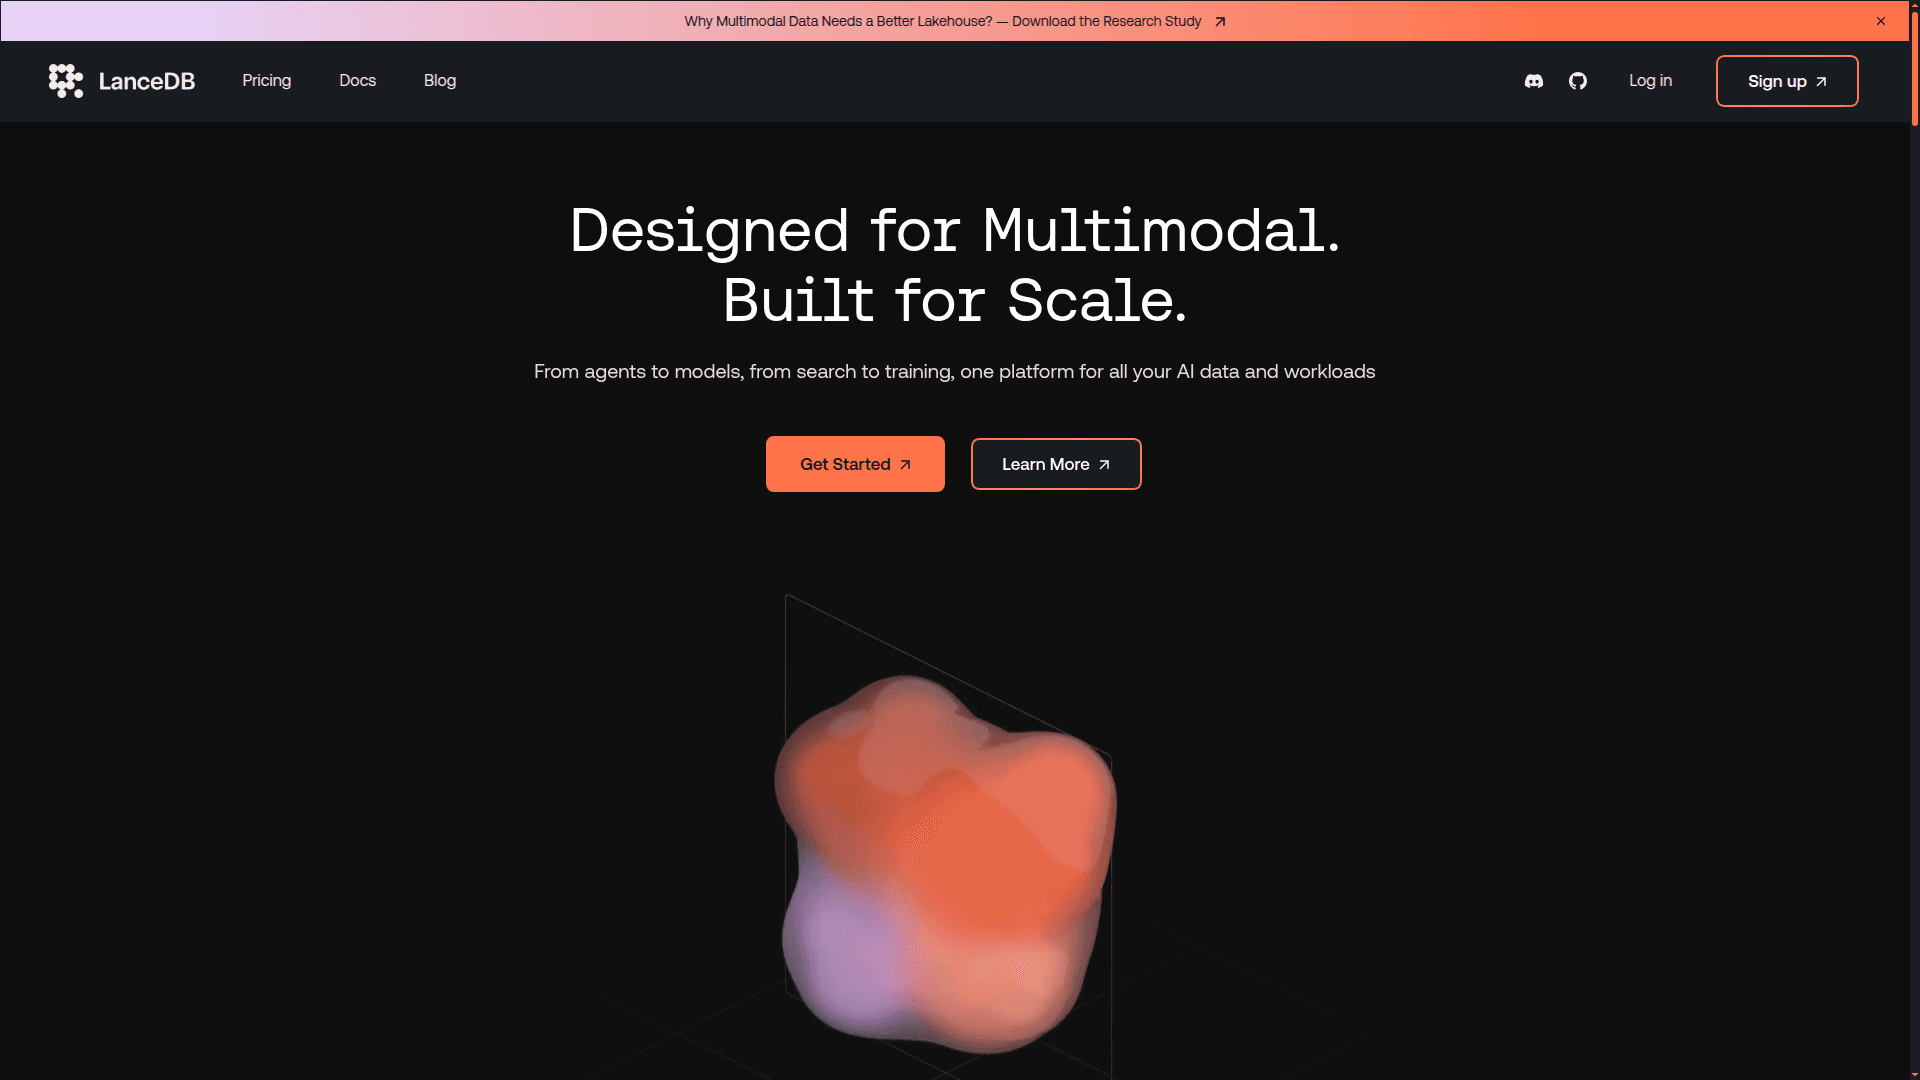Open the GitHub repository icon
1920x1080 pixels.
pyautogui.click(x=1578, y=81)
